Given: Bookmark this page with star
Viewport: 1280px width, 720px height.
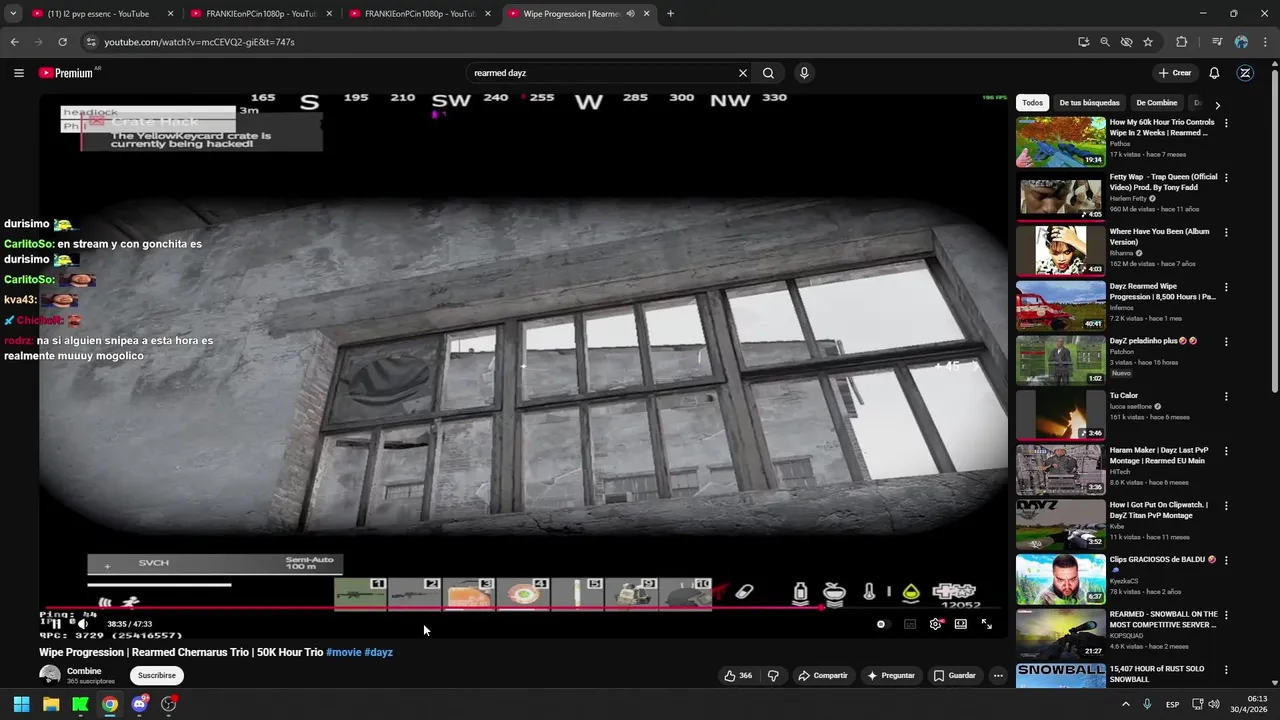Looking at the screenshot, I should [1148, 42].
